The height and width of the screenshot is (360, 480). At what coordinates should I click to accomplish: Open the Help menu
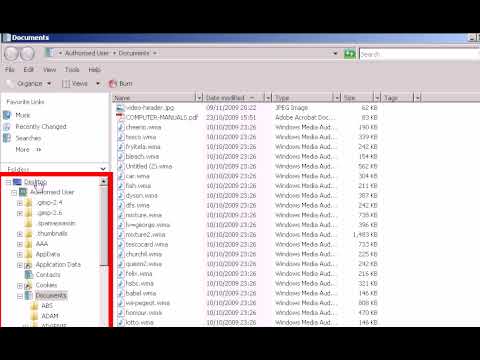point(94,70)
